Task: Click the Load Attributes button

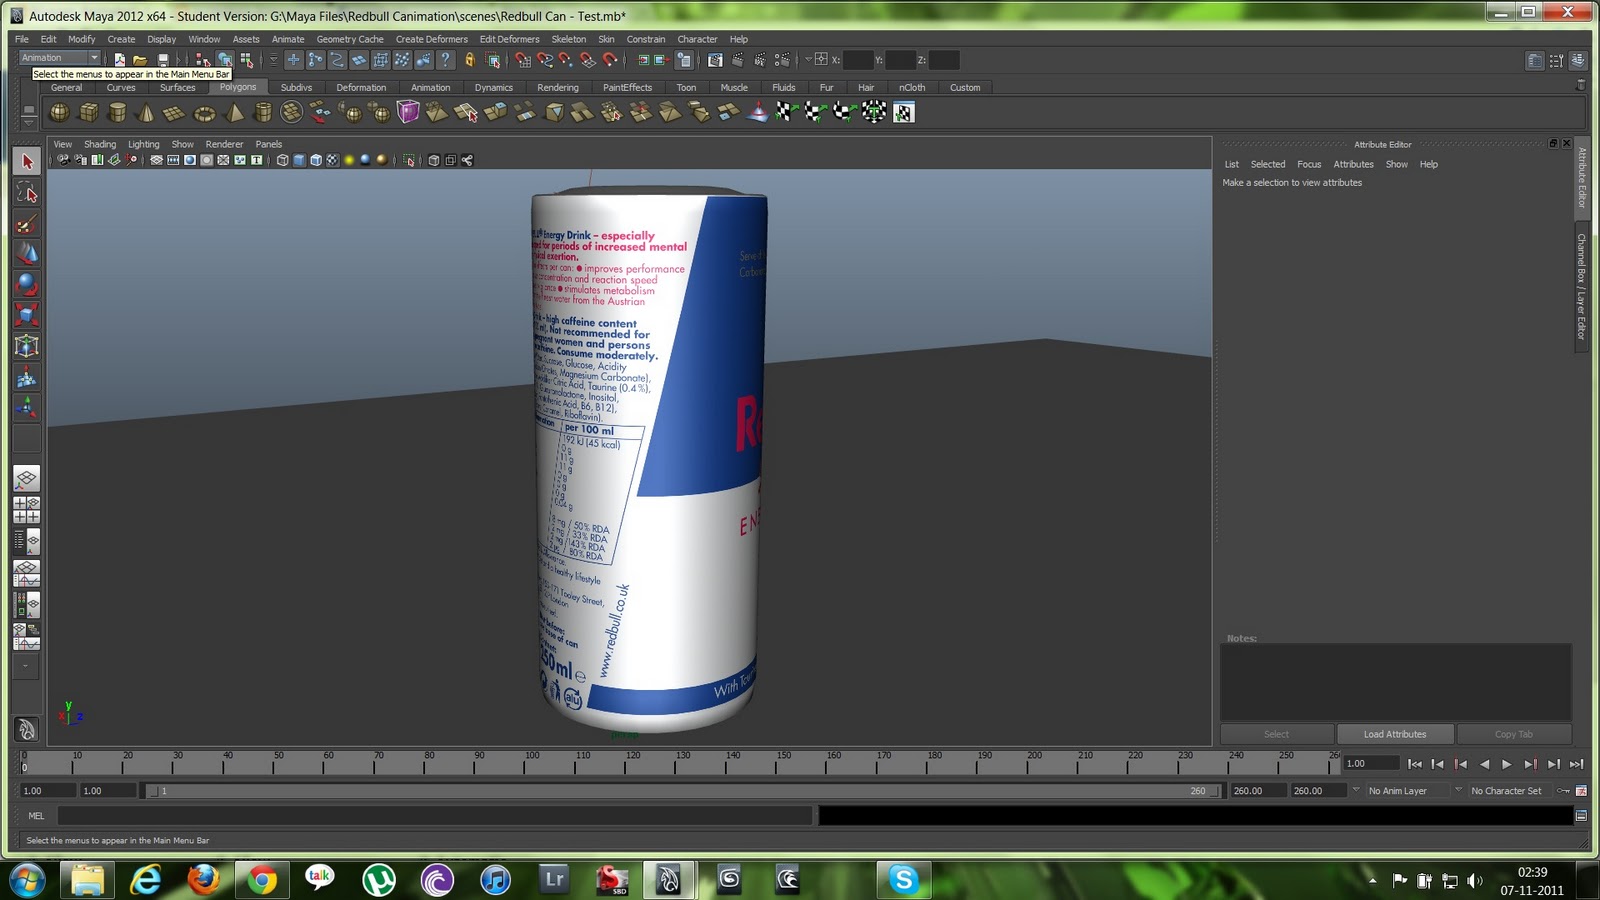Action: point(1394,734)
